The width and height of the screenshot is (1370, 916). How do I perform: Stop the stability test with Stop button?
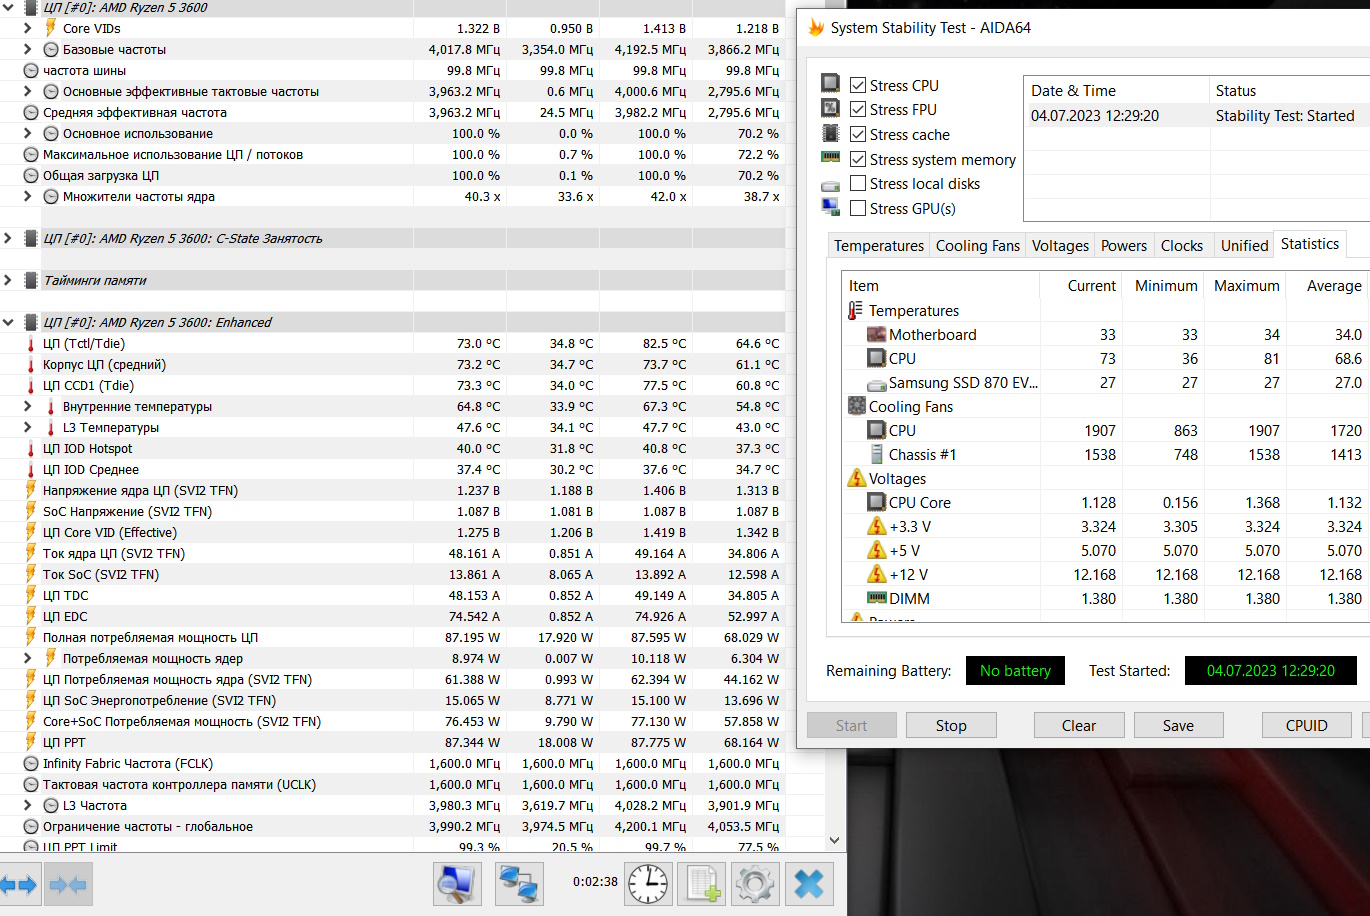pyautogui.click(x=951, y=725)
